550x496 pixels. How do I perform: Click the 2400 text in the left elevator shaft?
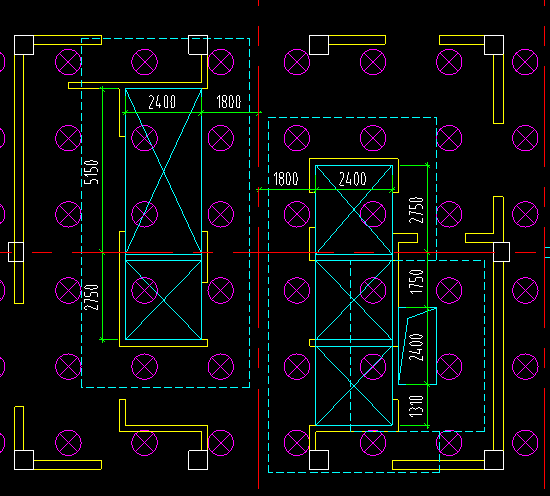coord(162,102)
